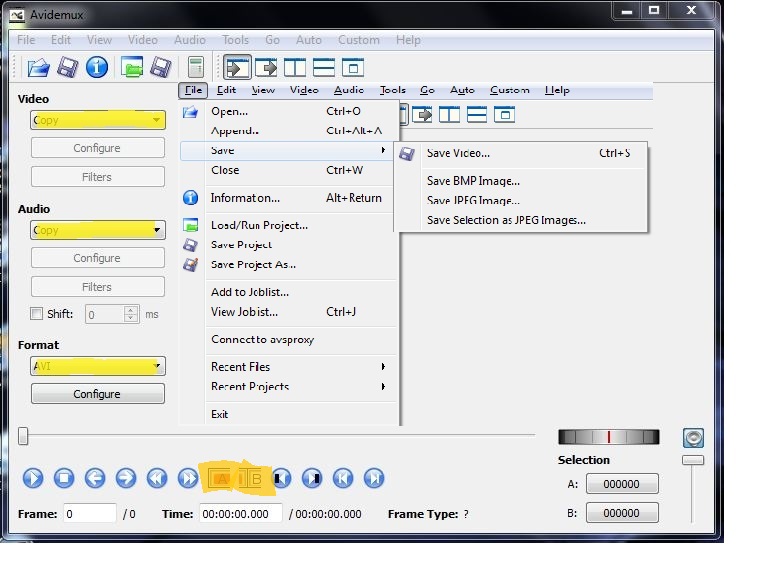
Task: Click the calculator icon in the toolbar
Action: tap(195, 68)
